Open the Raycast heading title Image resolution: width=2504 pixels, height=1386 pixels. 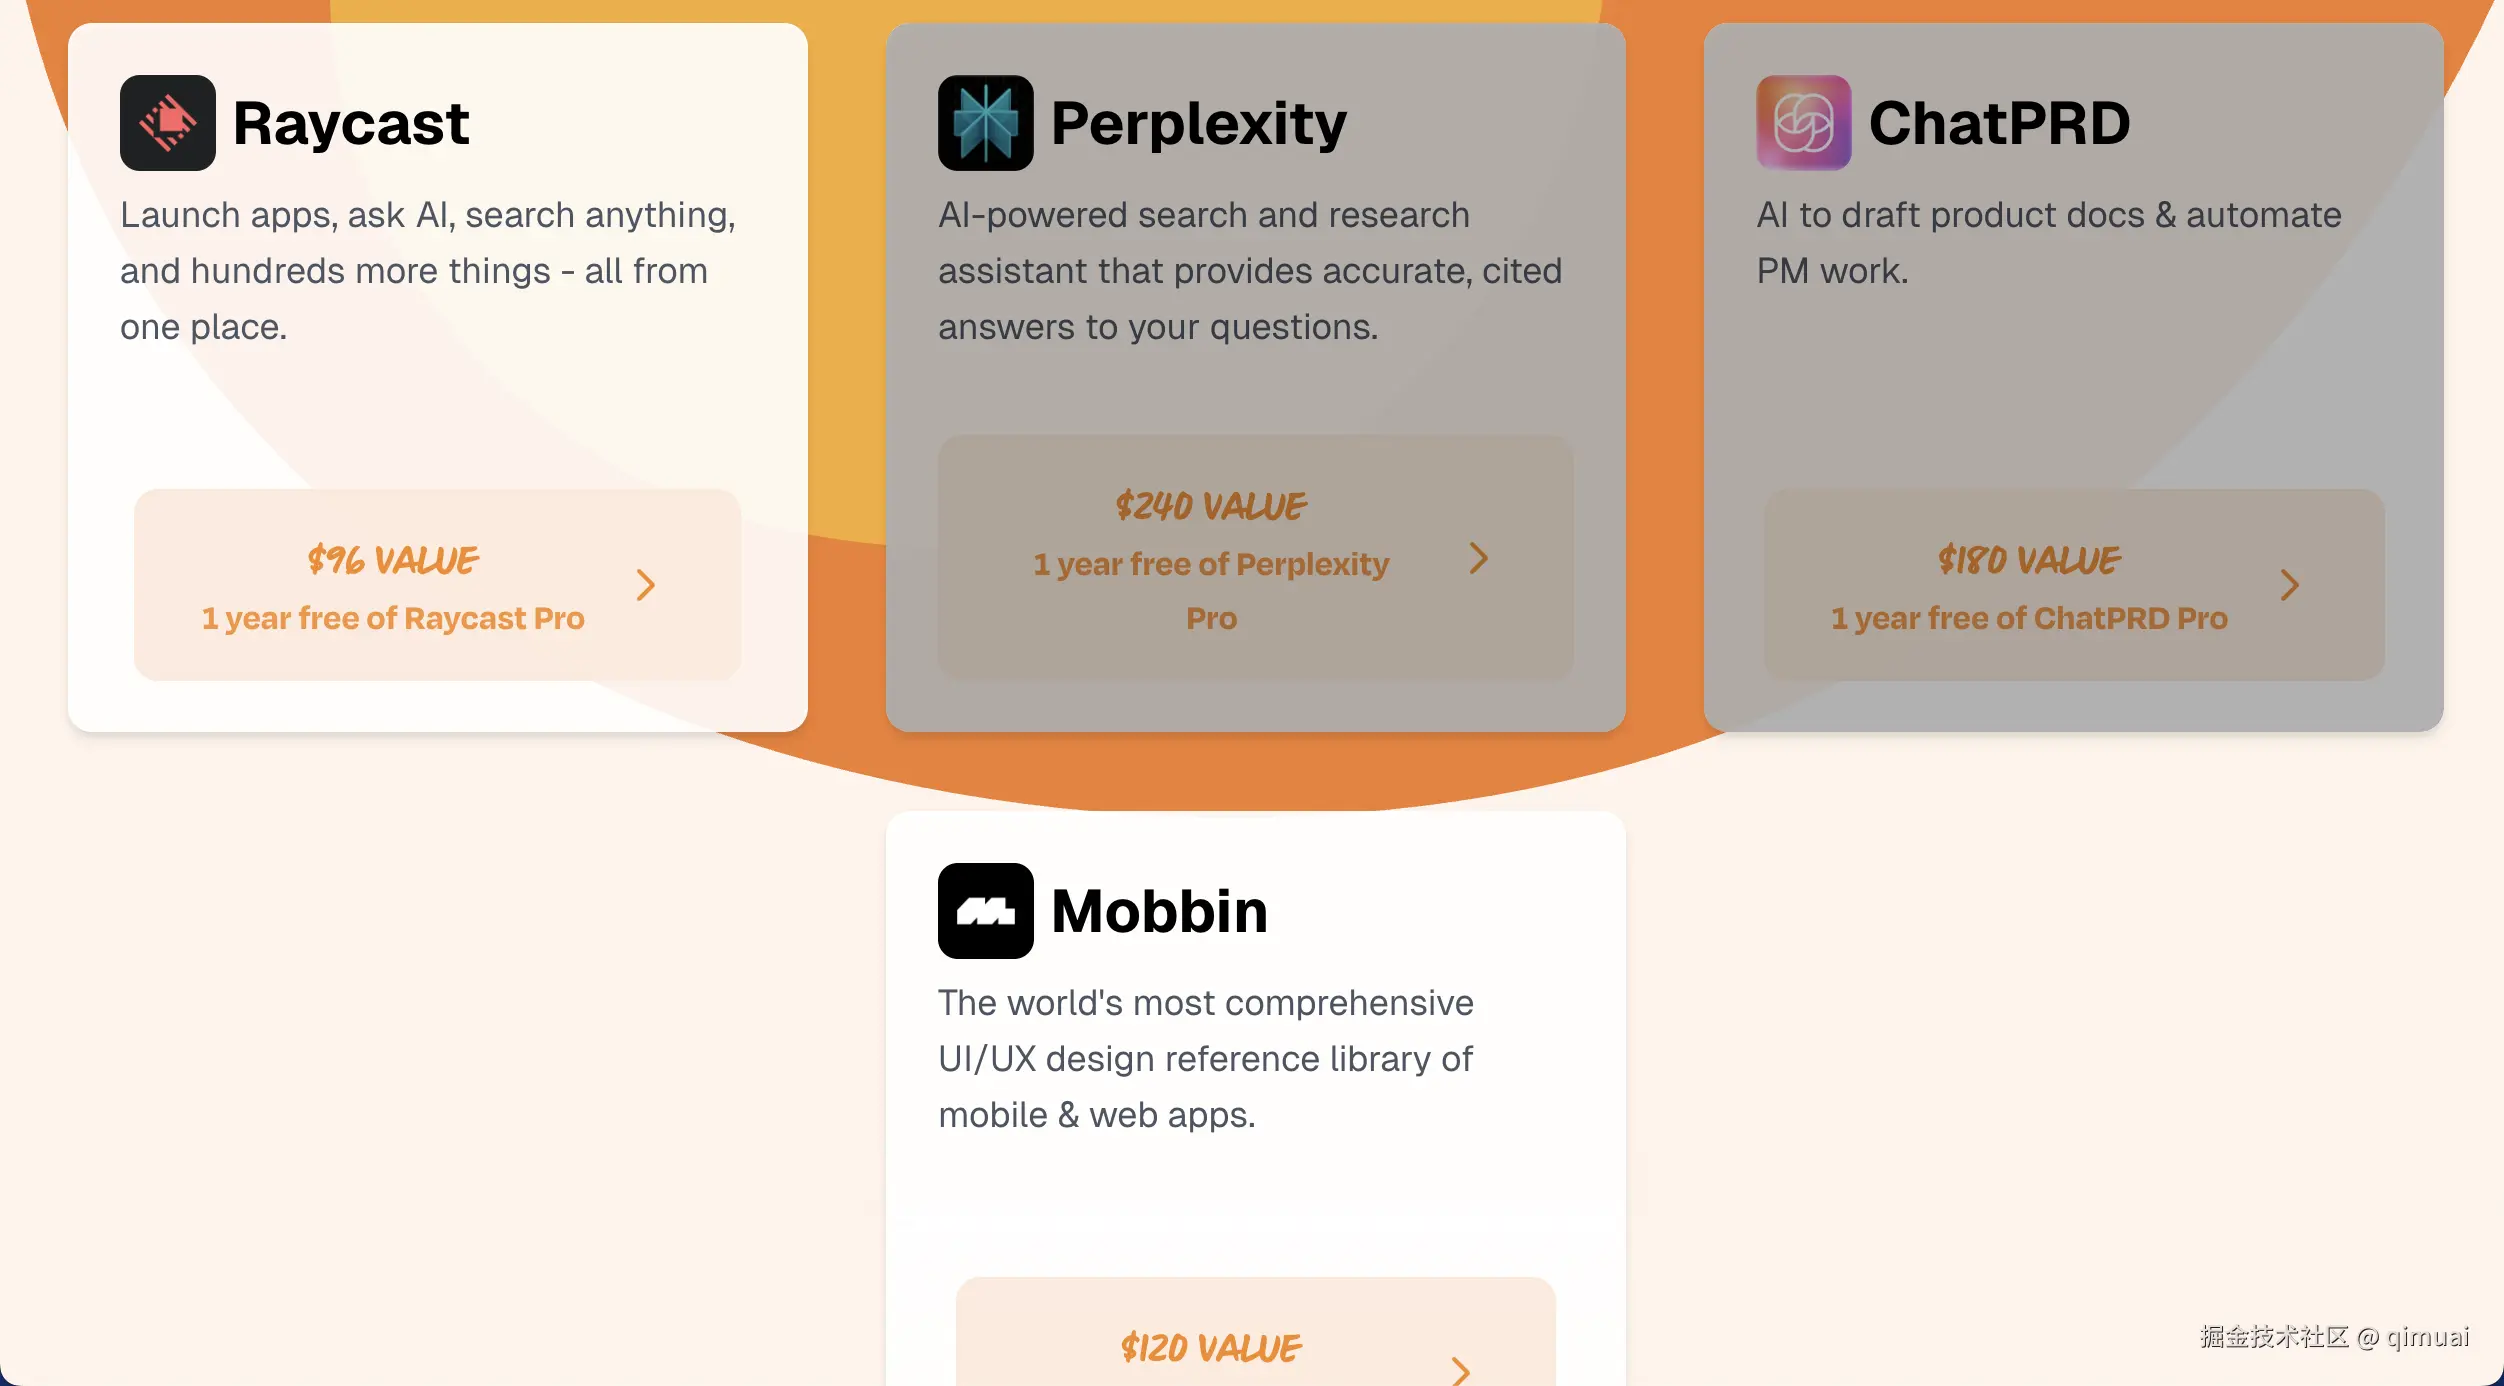(351, 123)
